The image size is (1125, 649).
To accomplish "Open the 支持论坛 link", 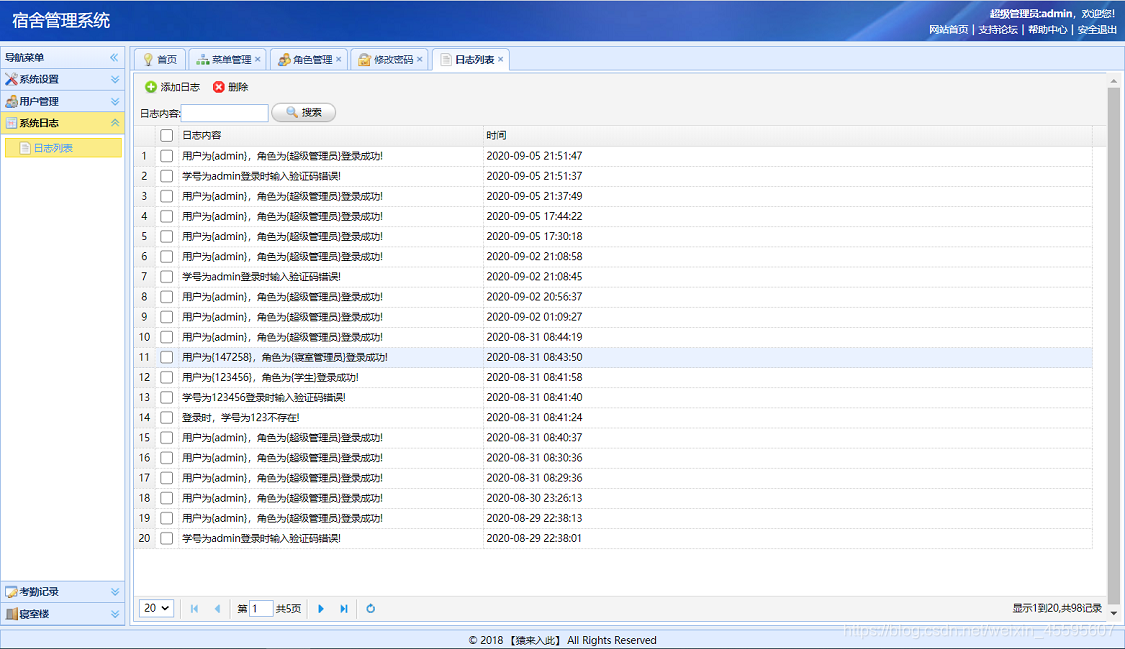I will [x=998, y=29].
